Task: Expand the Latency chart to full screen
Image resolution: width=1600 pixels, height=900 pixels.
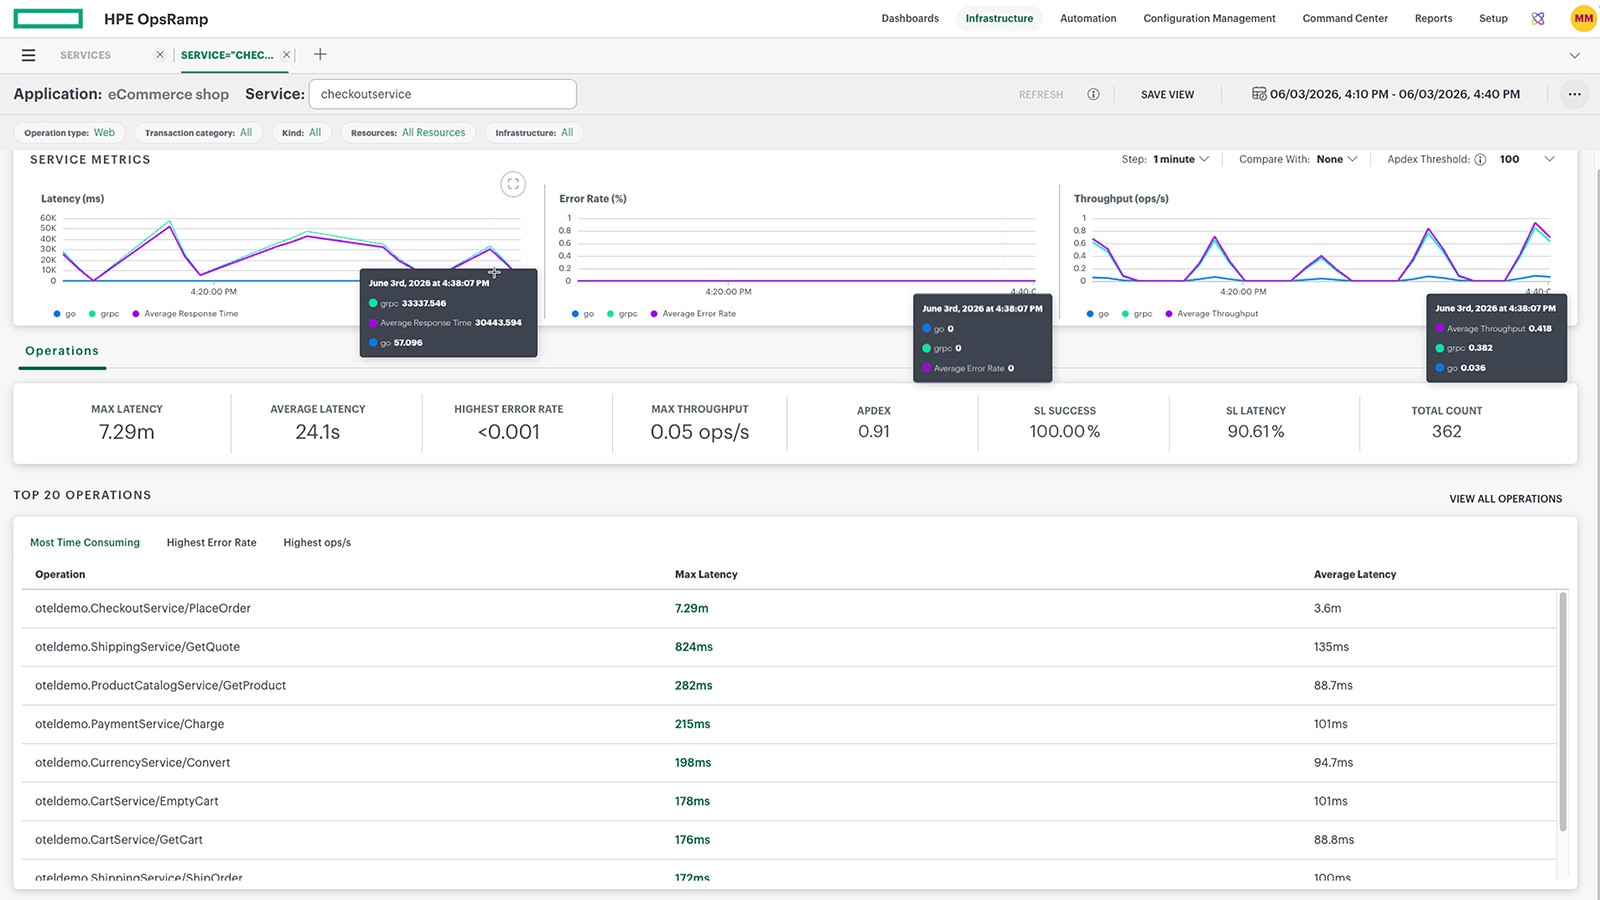Action: [x=513, y=184]
